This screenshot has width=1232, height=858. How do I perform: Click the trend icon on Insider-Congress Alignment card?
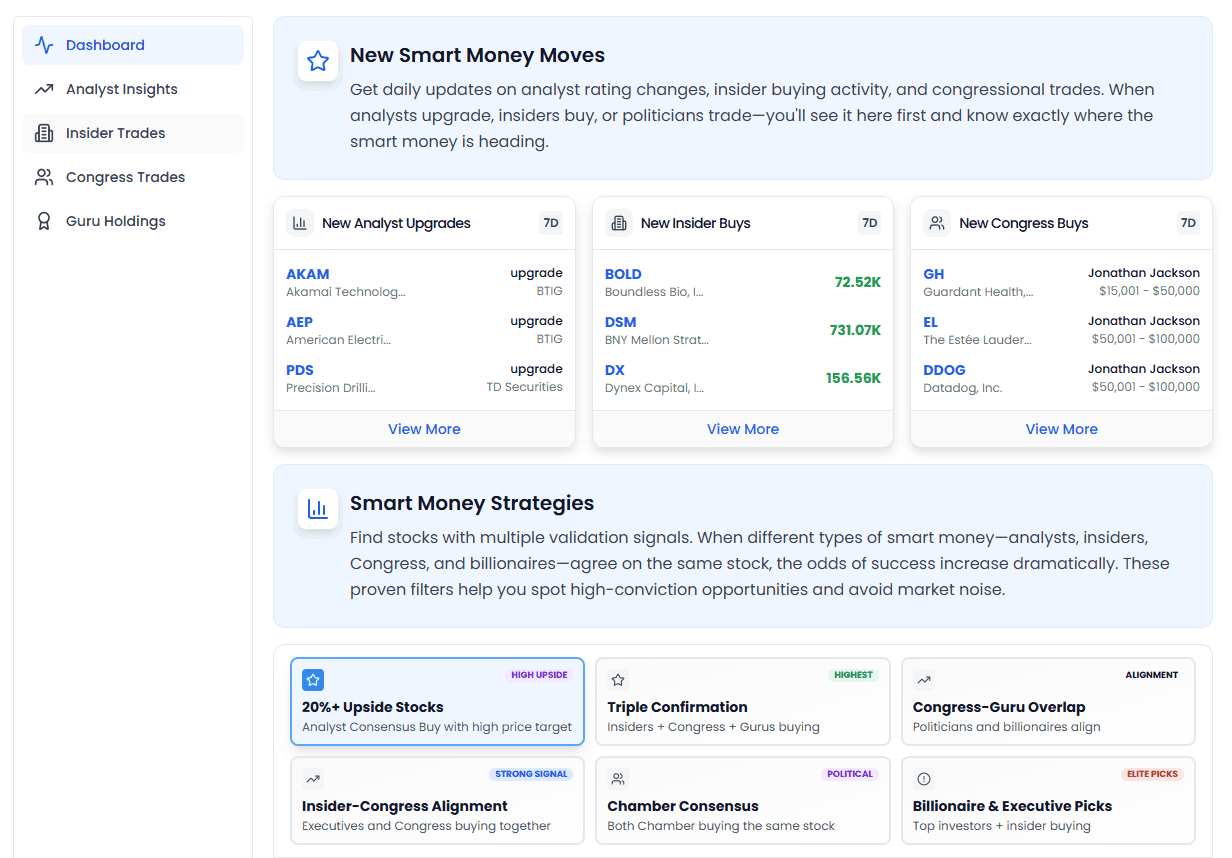(x=313, y=779)
